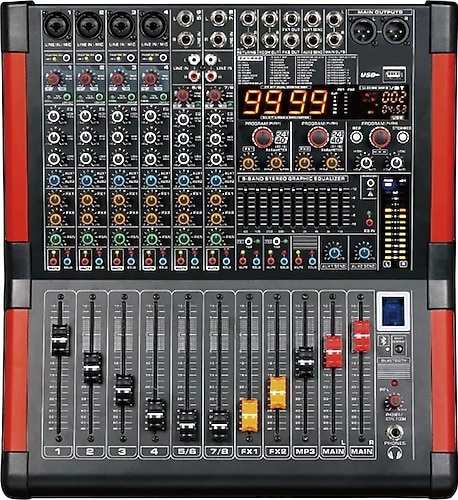
Task: Toggle phantom power on channel 4
Action: [163, 58]
